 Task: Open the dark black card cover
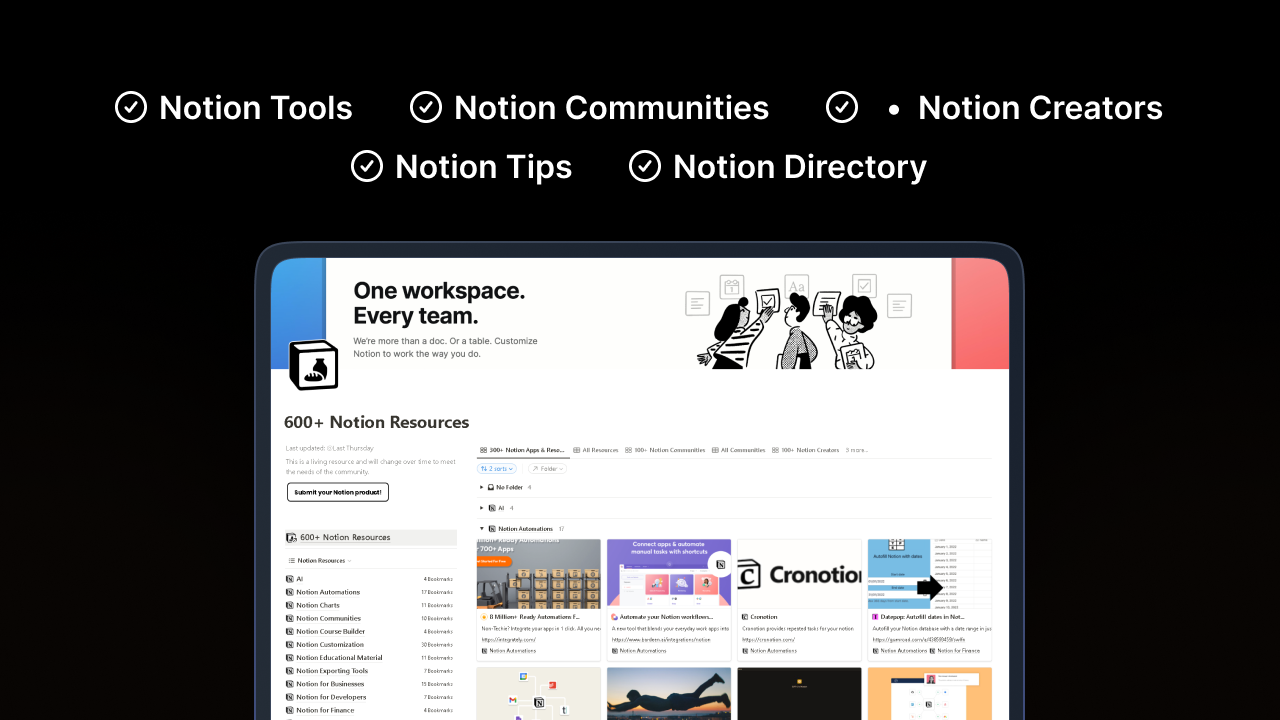799,693
